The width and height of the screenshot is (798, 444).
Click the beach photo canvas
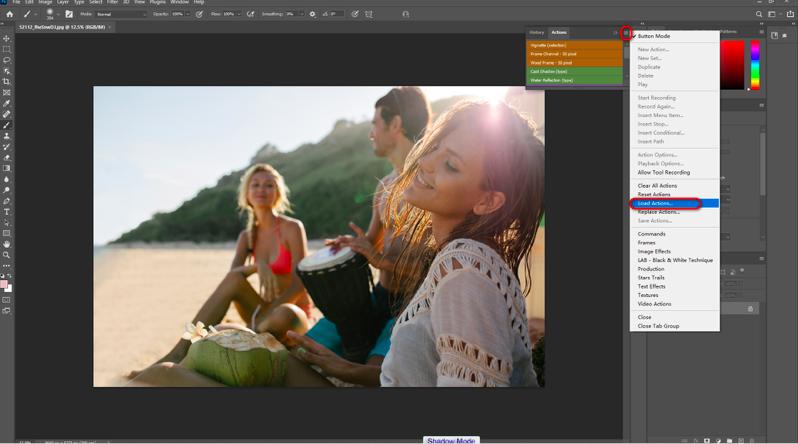coord(319,236)
